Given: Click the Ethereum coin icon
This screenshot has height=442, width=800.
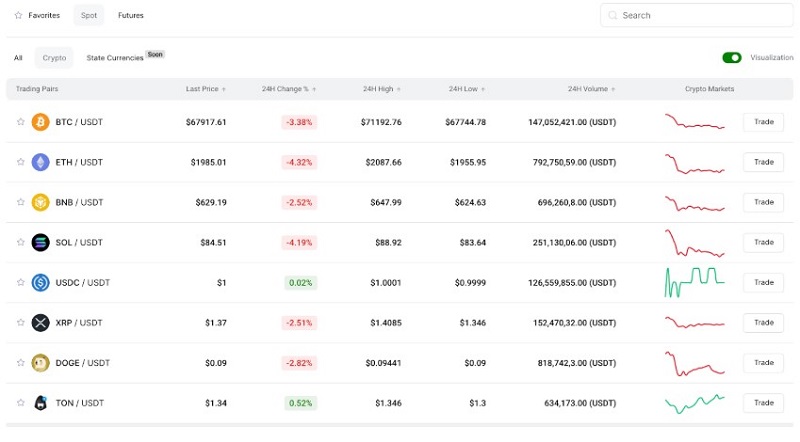Looking at the screenshot, I should click(40, 162).
